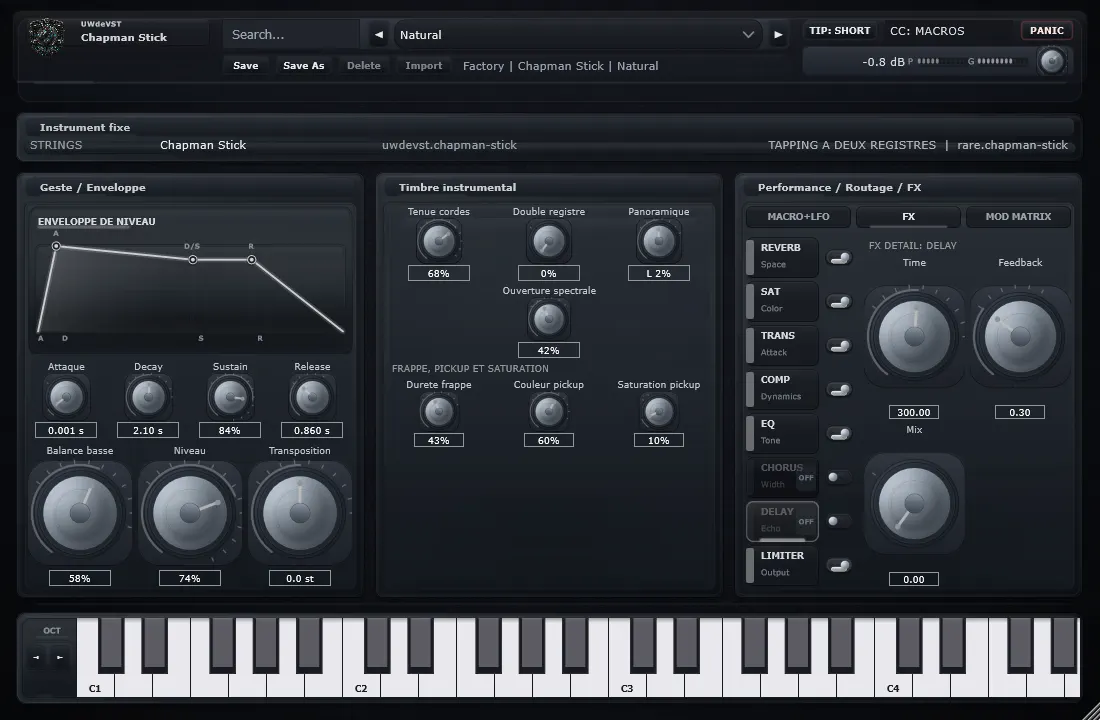Select the CHORUS Width effect slot
Screen dimensions: 1100x720
click(x=782, y=476)
